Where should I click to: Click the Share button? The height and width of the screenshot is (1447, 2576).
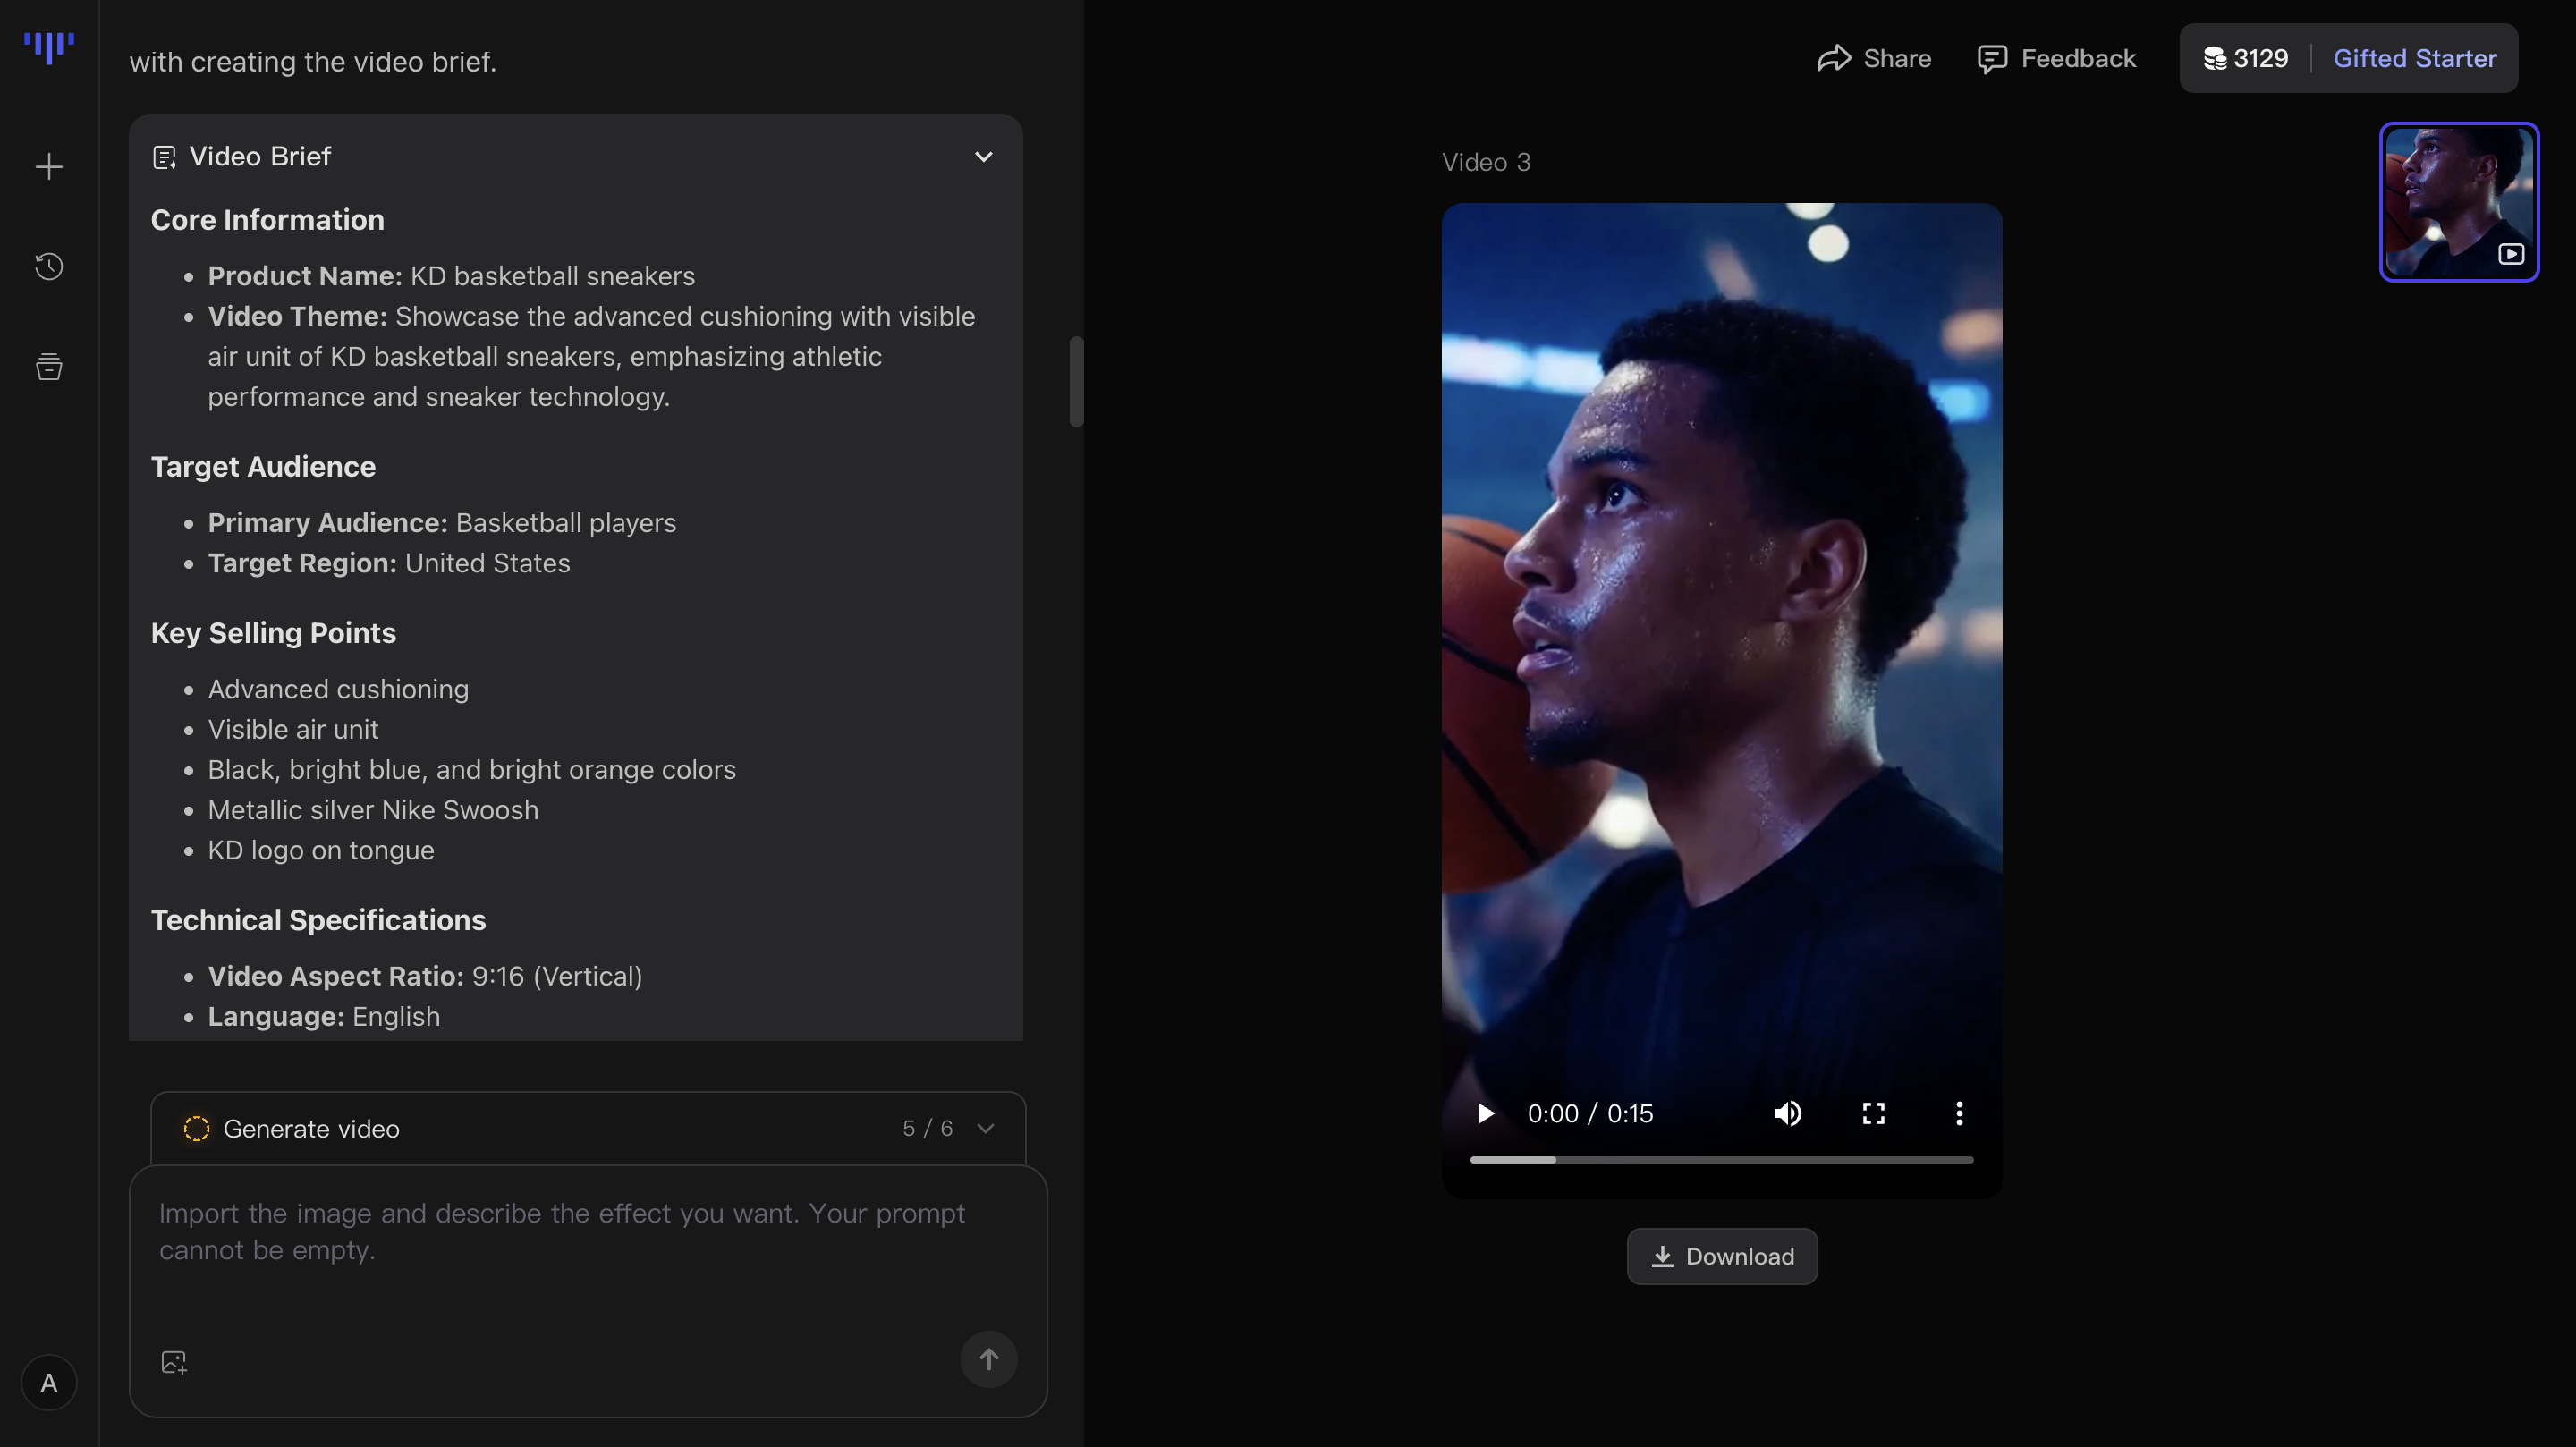coord(1874,59)
